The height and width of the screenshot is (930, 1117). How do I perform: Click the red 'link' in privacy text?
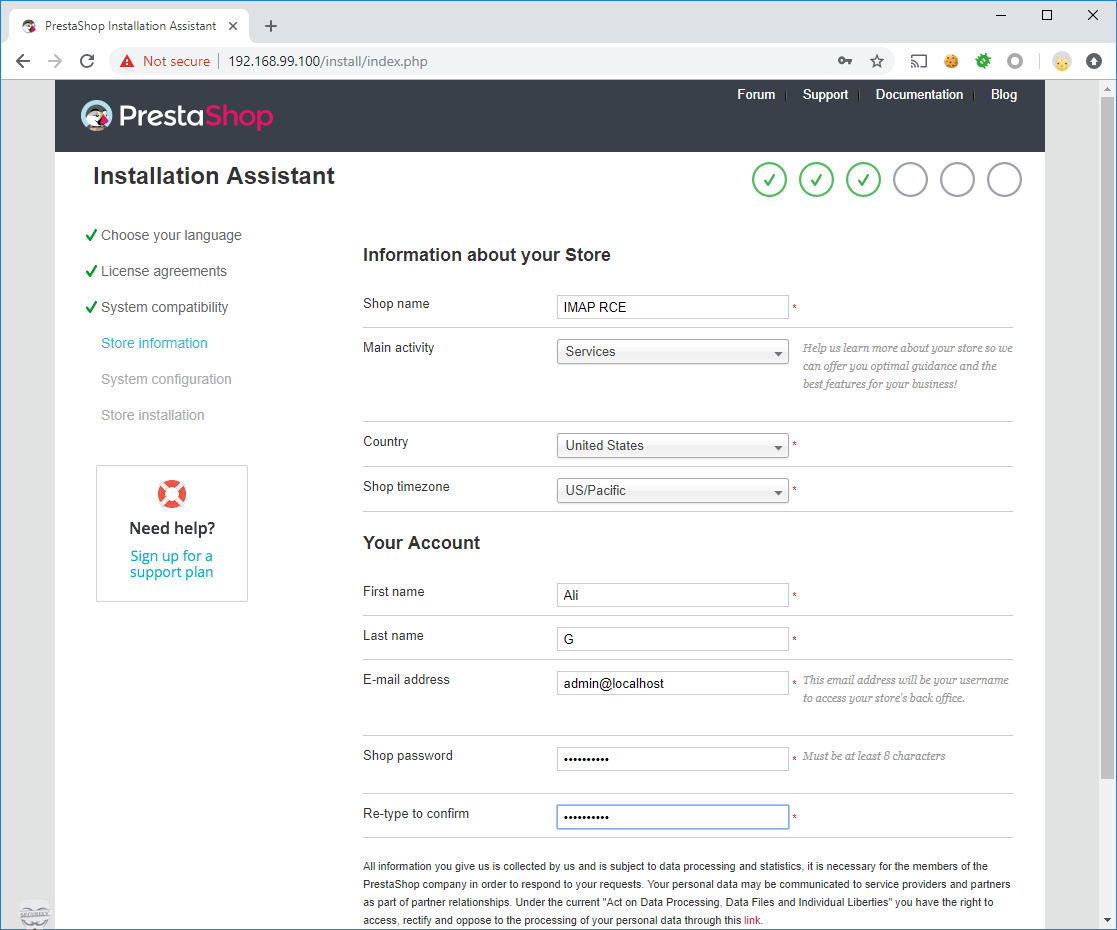click(x=752, y=920)
